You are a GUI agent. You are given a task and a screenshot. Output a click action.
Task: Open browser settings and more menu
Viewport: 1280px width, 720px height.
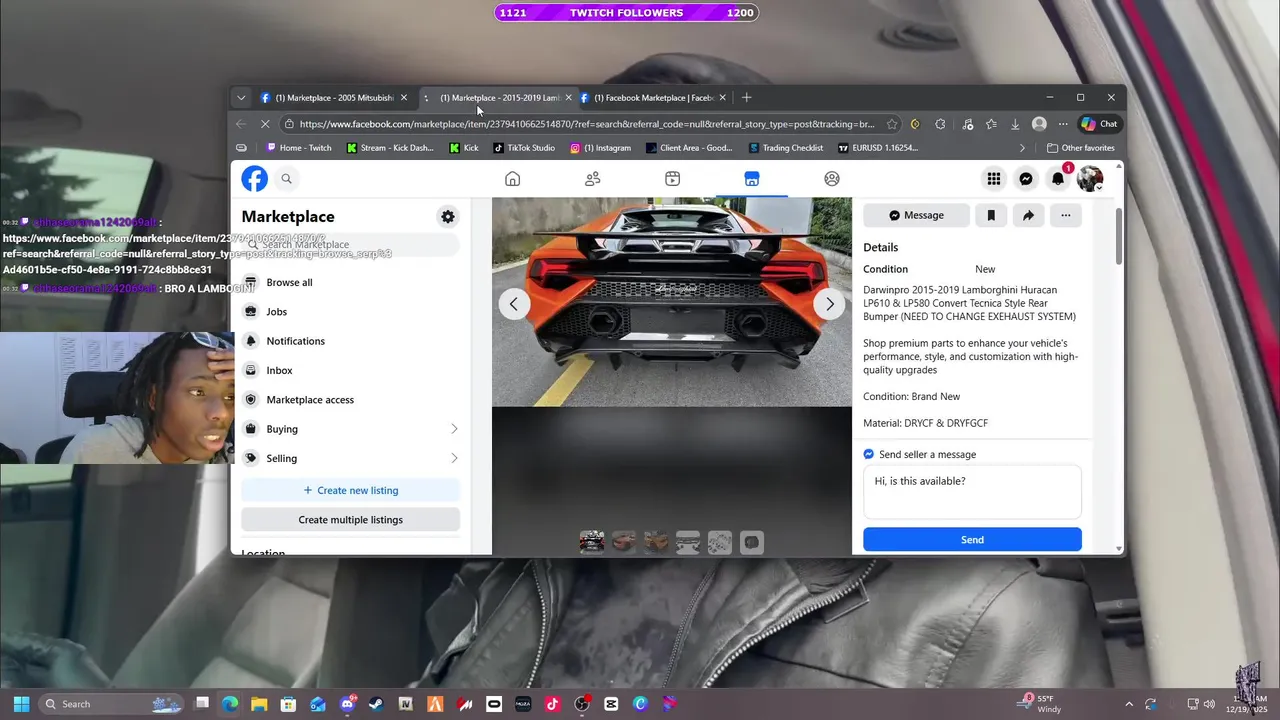click(x=1063, y=124)
